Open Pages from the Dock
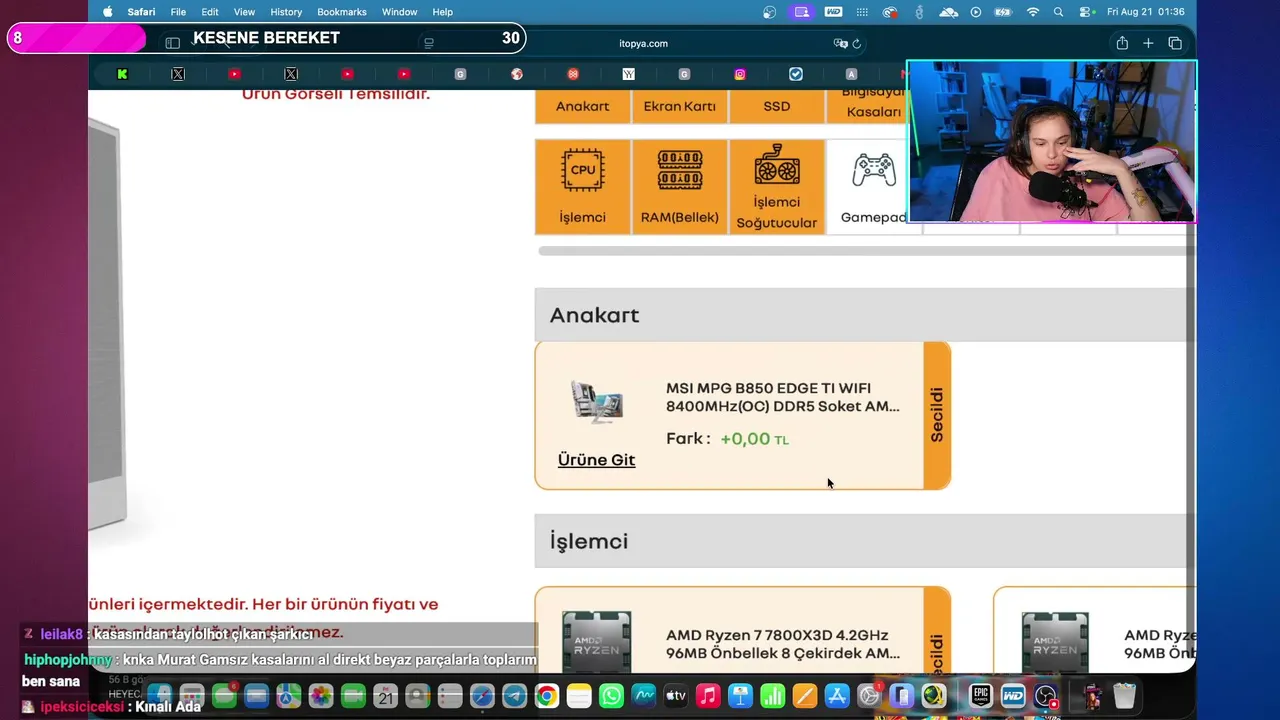 point(804,696)
